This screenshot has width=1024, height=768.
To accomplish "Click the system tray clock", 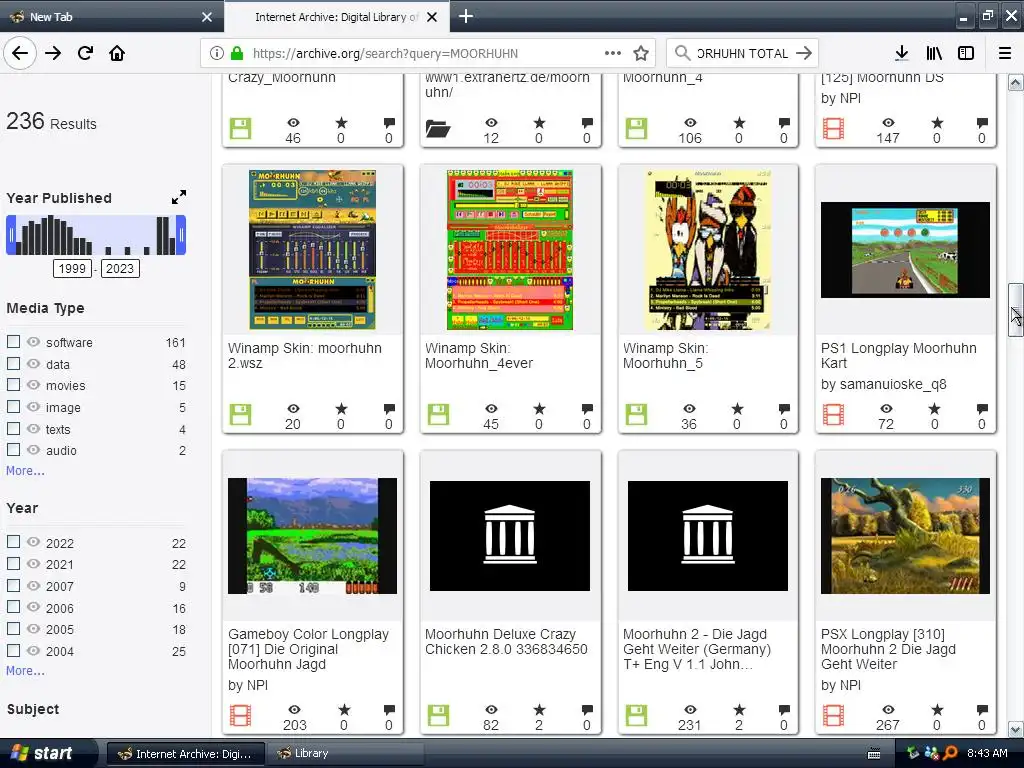I will click(987, 753).
